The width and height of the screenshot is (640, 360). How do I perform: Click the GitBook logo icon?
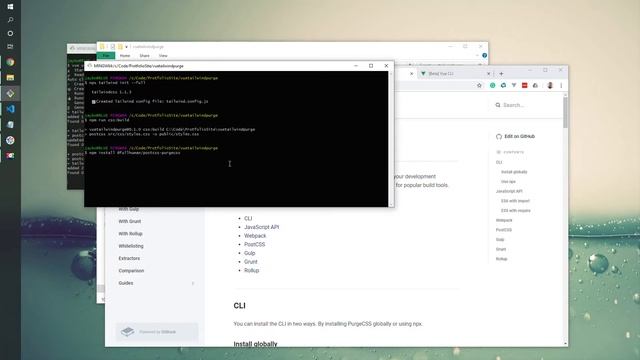(x=127, y=331)
